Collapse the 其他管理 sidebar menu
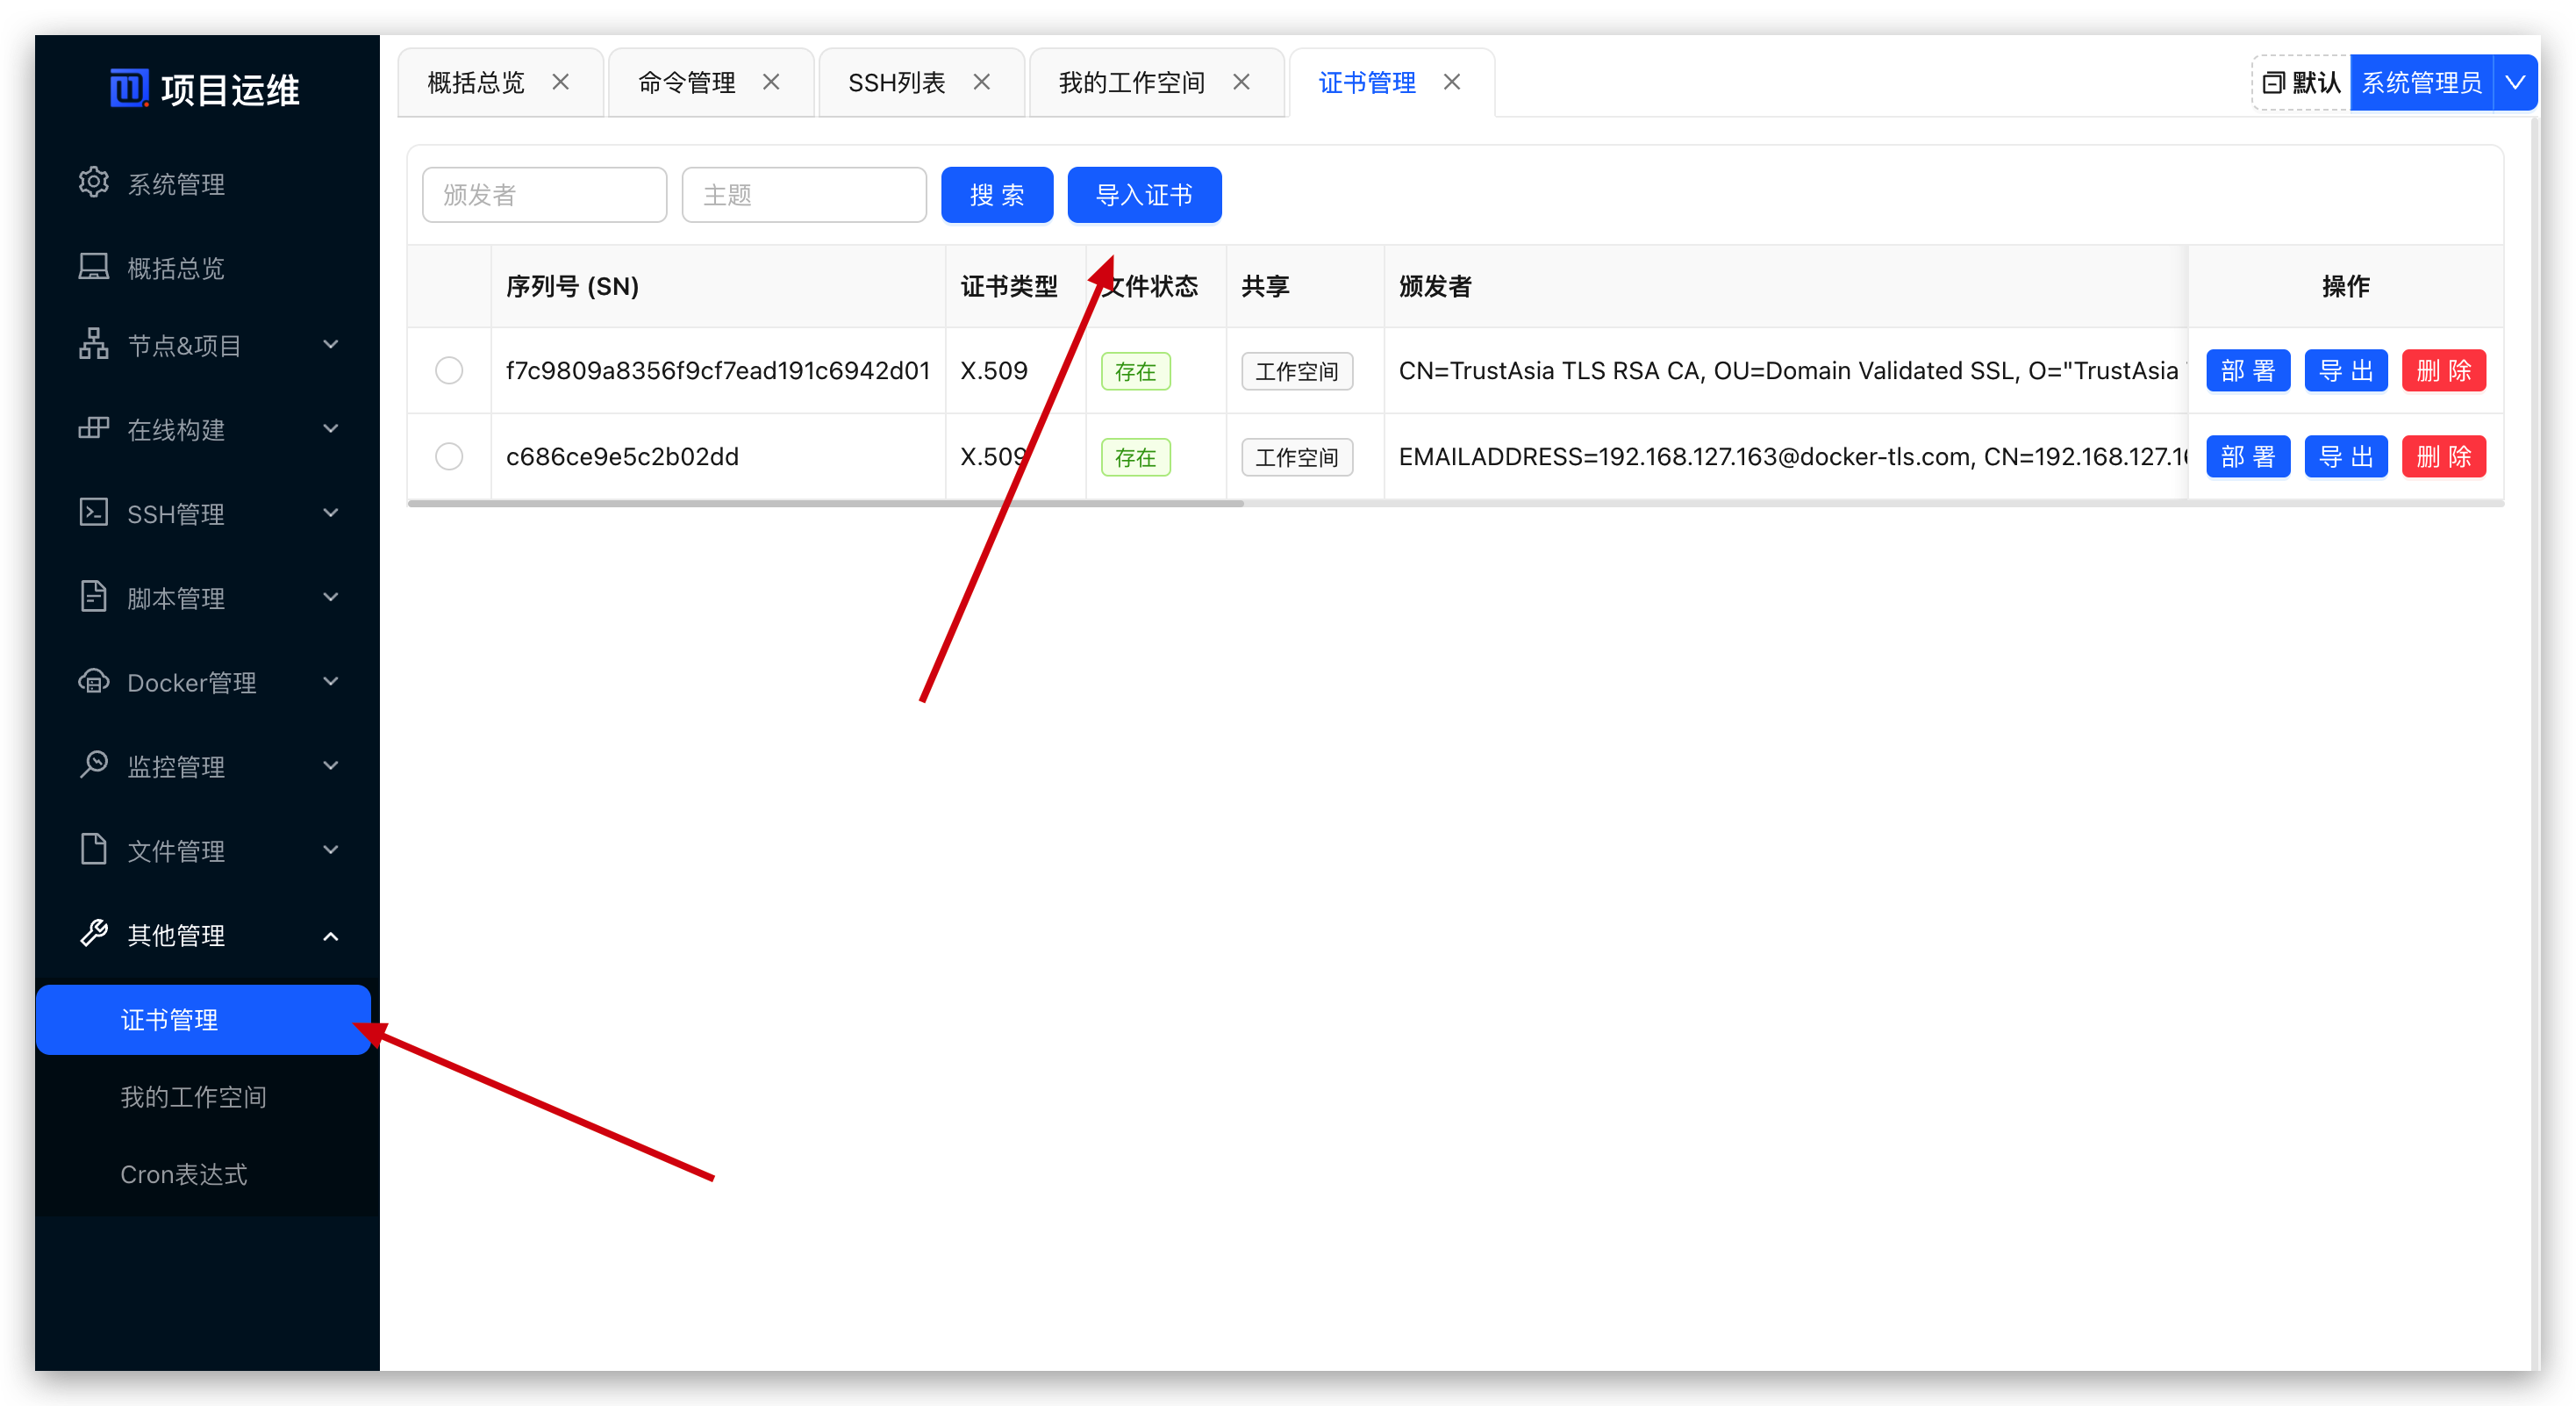Viewport: 2576px width, 1406px height. click(x=330, y=936)
